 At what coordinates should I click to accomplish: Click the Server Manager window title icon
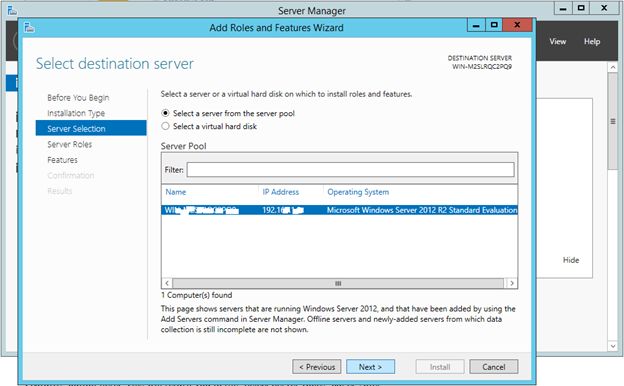(12, 10)
